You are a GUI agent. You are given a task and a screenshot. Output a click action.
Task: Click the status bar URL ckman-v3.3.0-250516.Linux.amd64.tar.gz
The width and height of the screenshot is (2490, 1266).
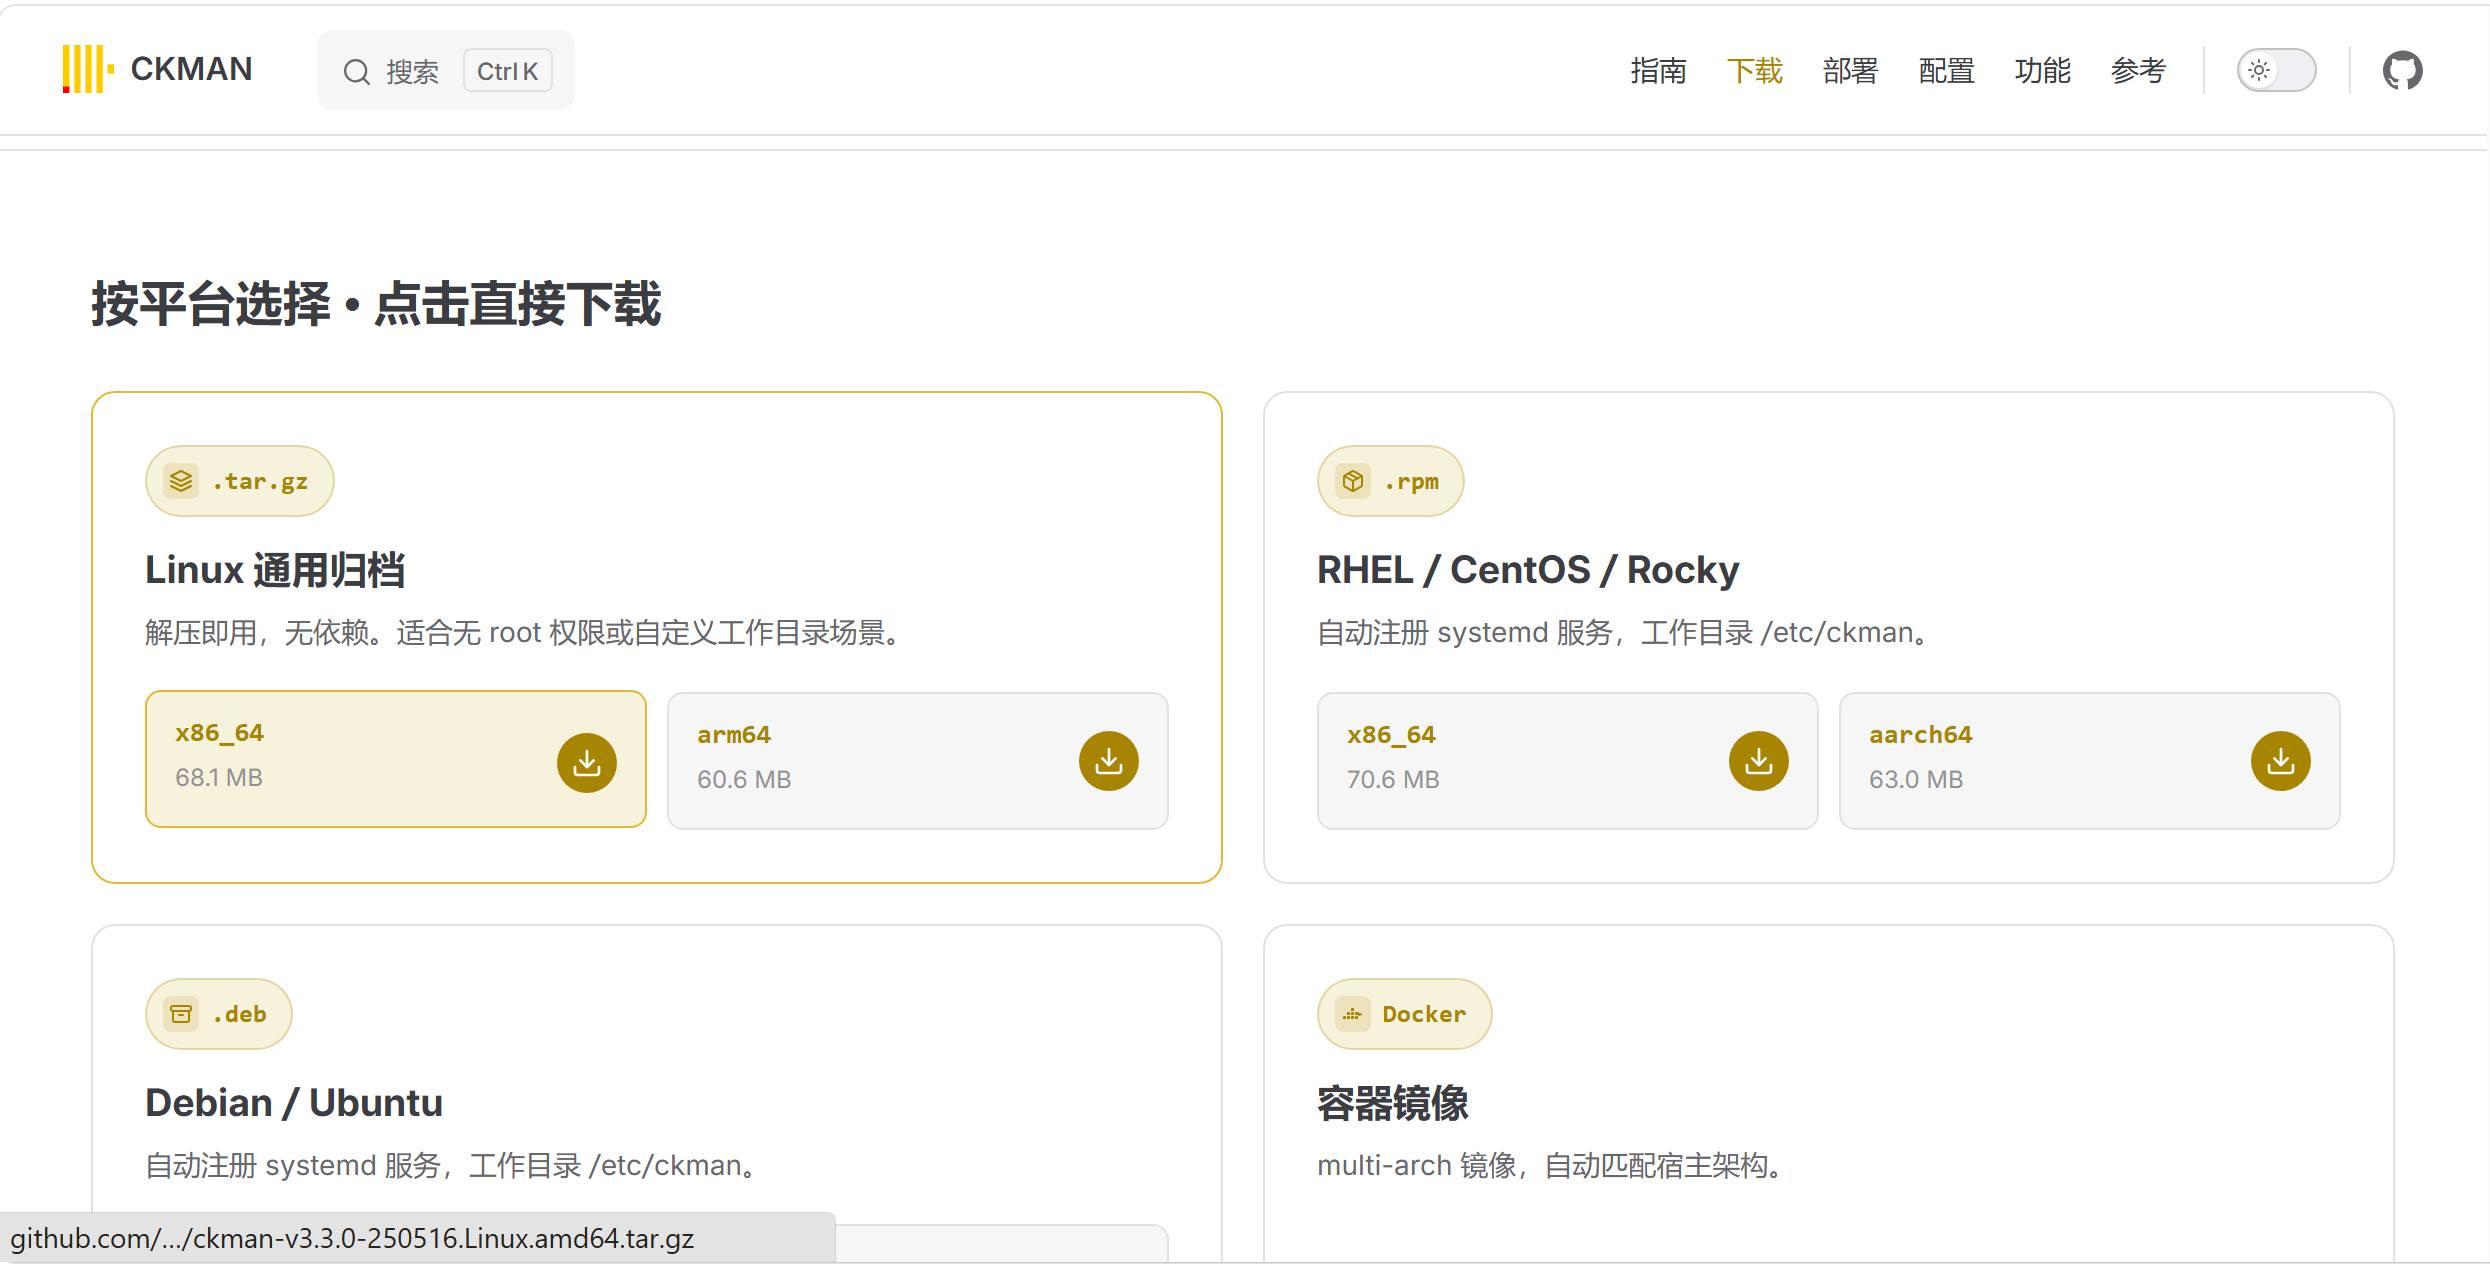click(352, 1239)
